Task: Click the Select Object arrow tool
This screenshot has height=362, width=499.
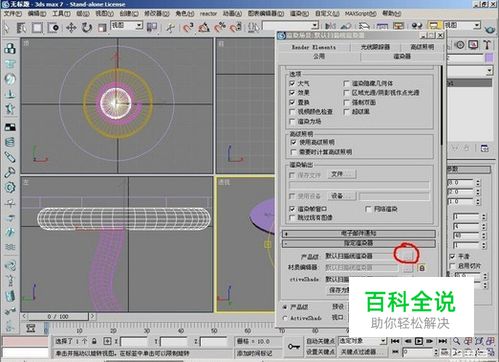Action: pyautogui.click(x=6, y=27)
